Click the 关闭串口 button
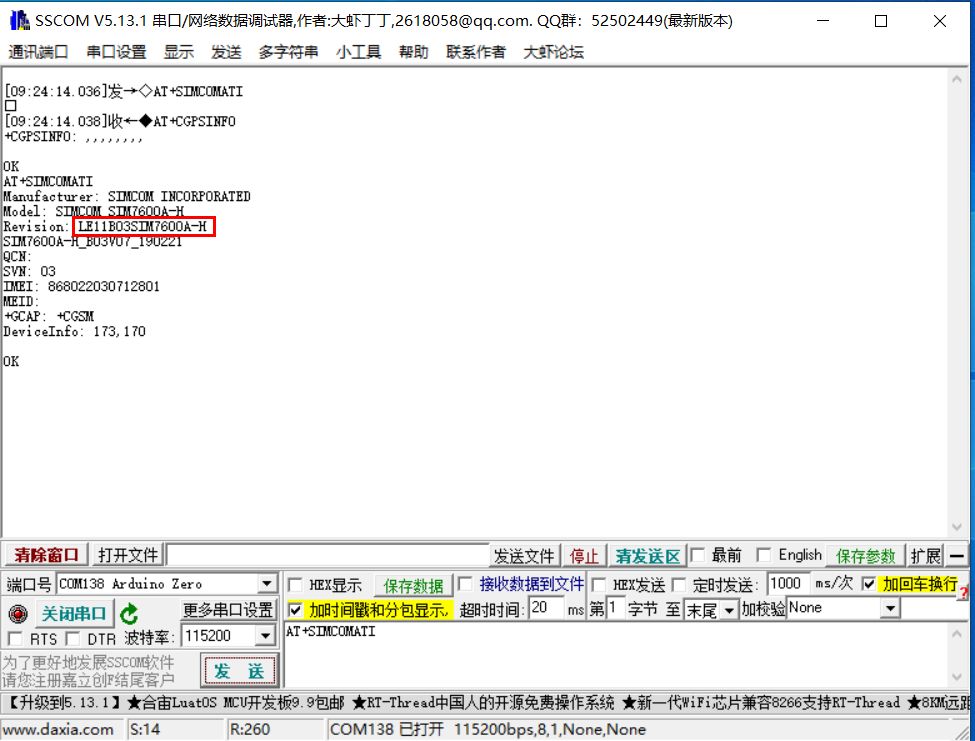 coord(74,614)
